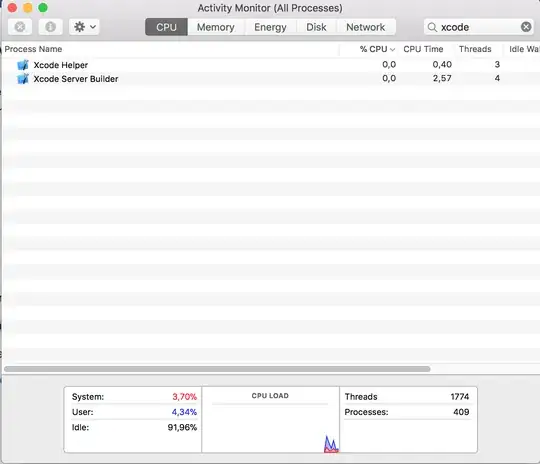Image resolution: width=540 pixels, height=464 pixels.
Task: Click the Quit Process (X) toolbar icon
Action: [x=20, y=27]
